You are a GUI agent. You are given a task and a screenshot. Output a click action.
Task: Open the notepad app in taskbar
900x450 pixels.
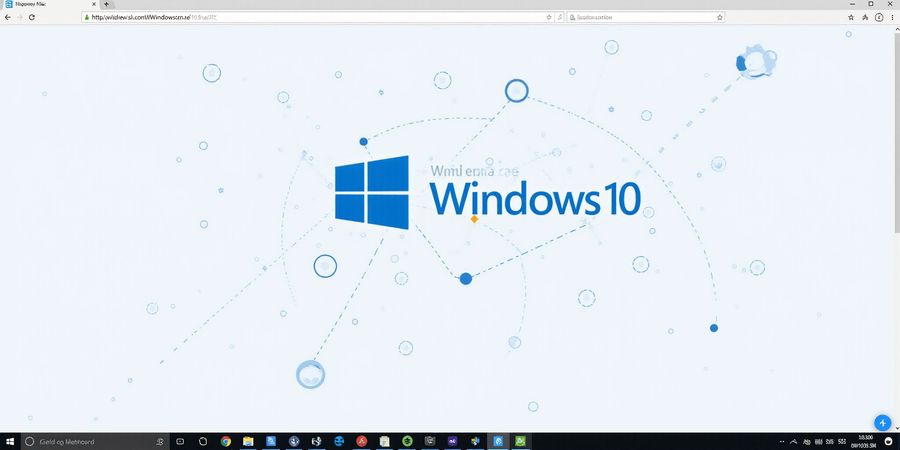click(x=385, y=441)
